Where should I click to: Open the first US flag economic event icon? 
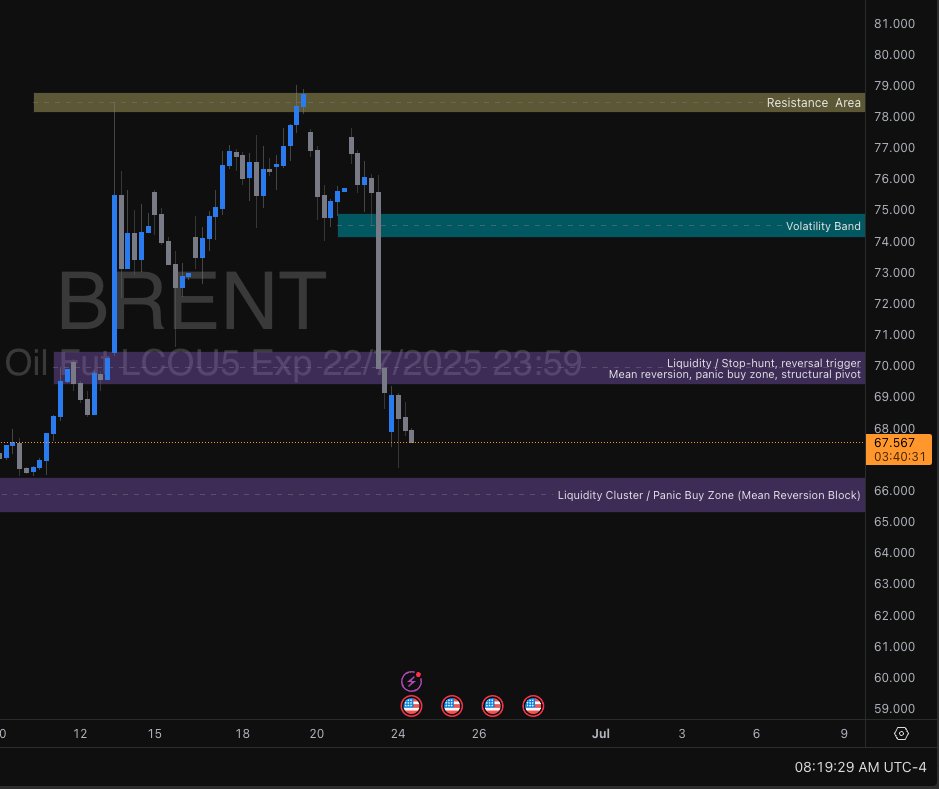pyautogui.click(x=411, y=706)
